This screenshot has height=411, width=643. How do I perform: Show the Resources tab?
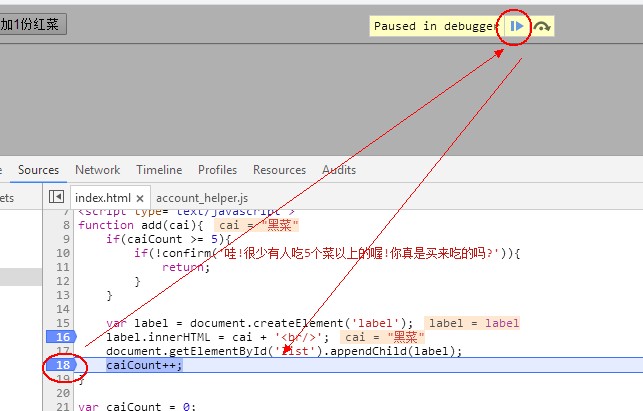(x=279, y=170)
